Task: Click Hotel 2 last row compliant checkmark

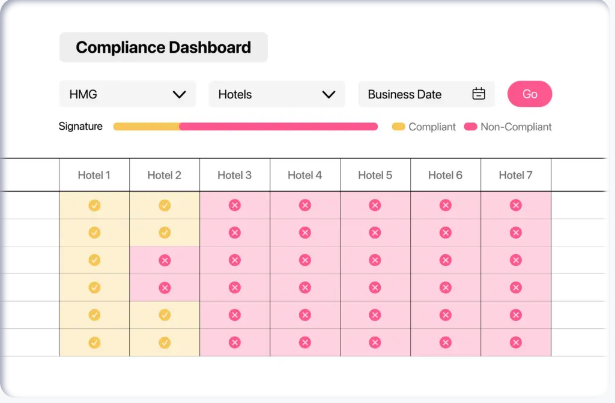Action: (x=164, y=342)
